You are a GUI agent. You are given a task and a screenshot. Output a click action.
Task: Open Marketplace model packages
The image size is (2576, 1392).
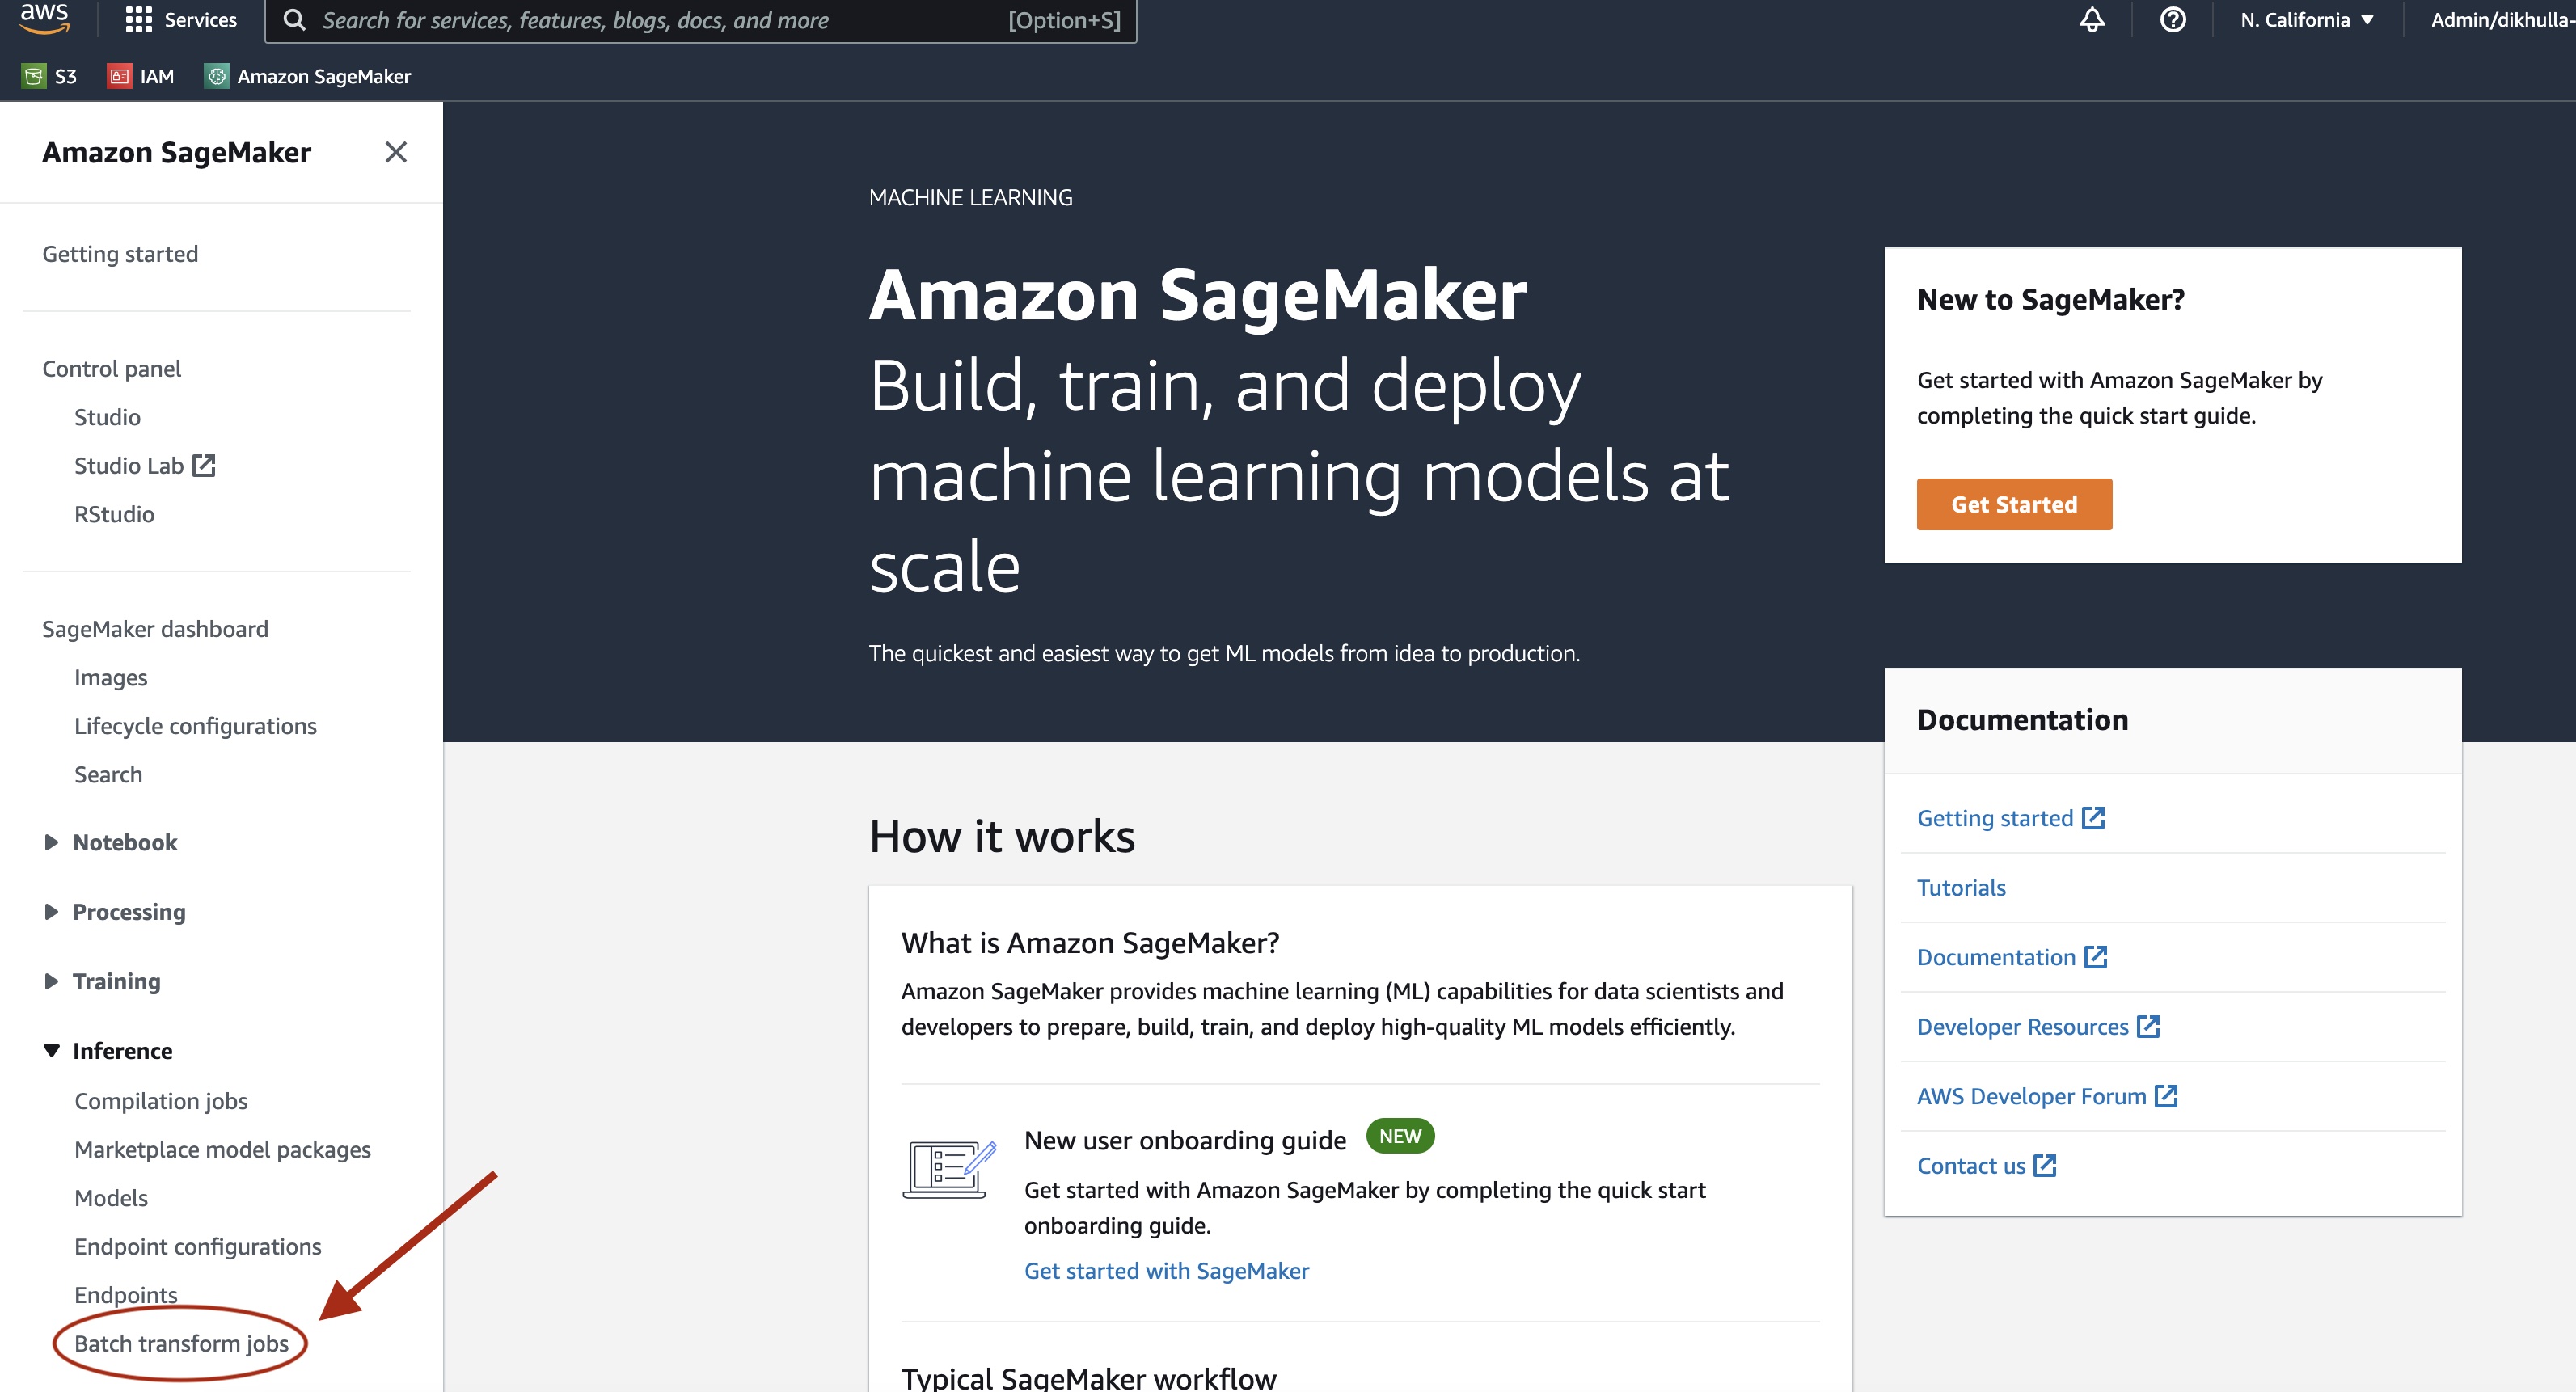(222, 1149)
